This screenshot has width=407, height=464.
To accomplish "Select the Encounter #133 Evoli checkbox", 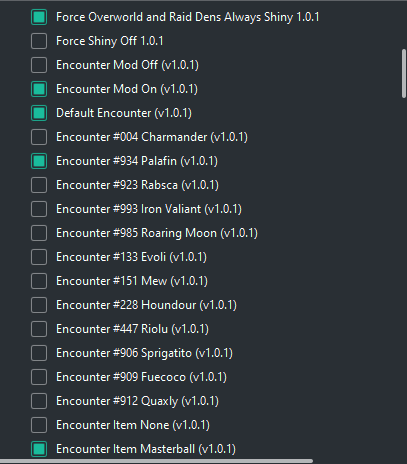I will coord(39,257).
